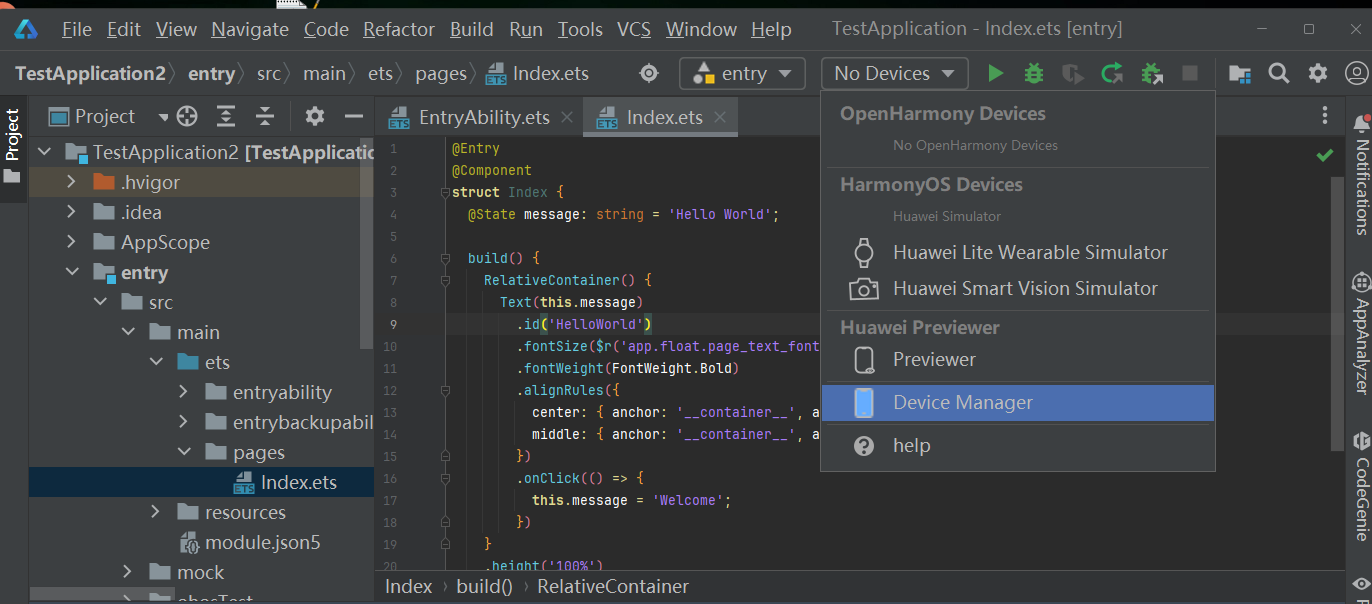The width and height of the screenshot is (1372, 604).
Task: Select module.json5 in project tree
Action: click(x=262, y=542)
